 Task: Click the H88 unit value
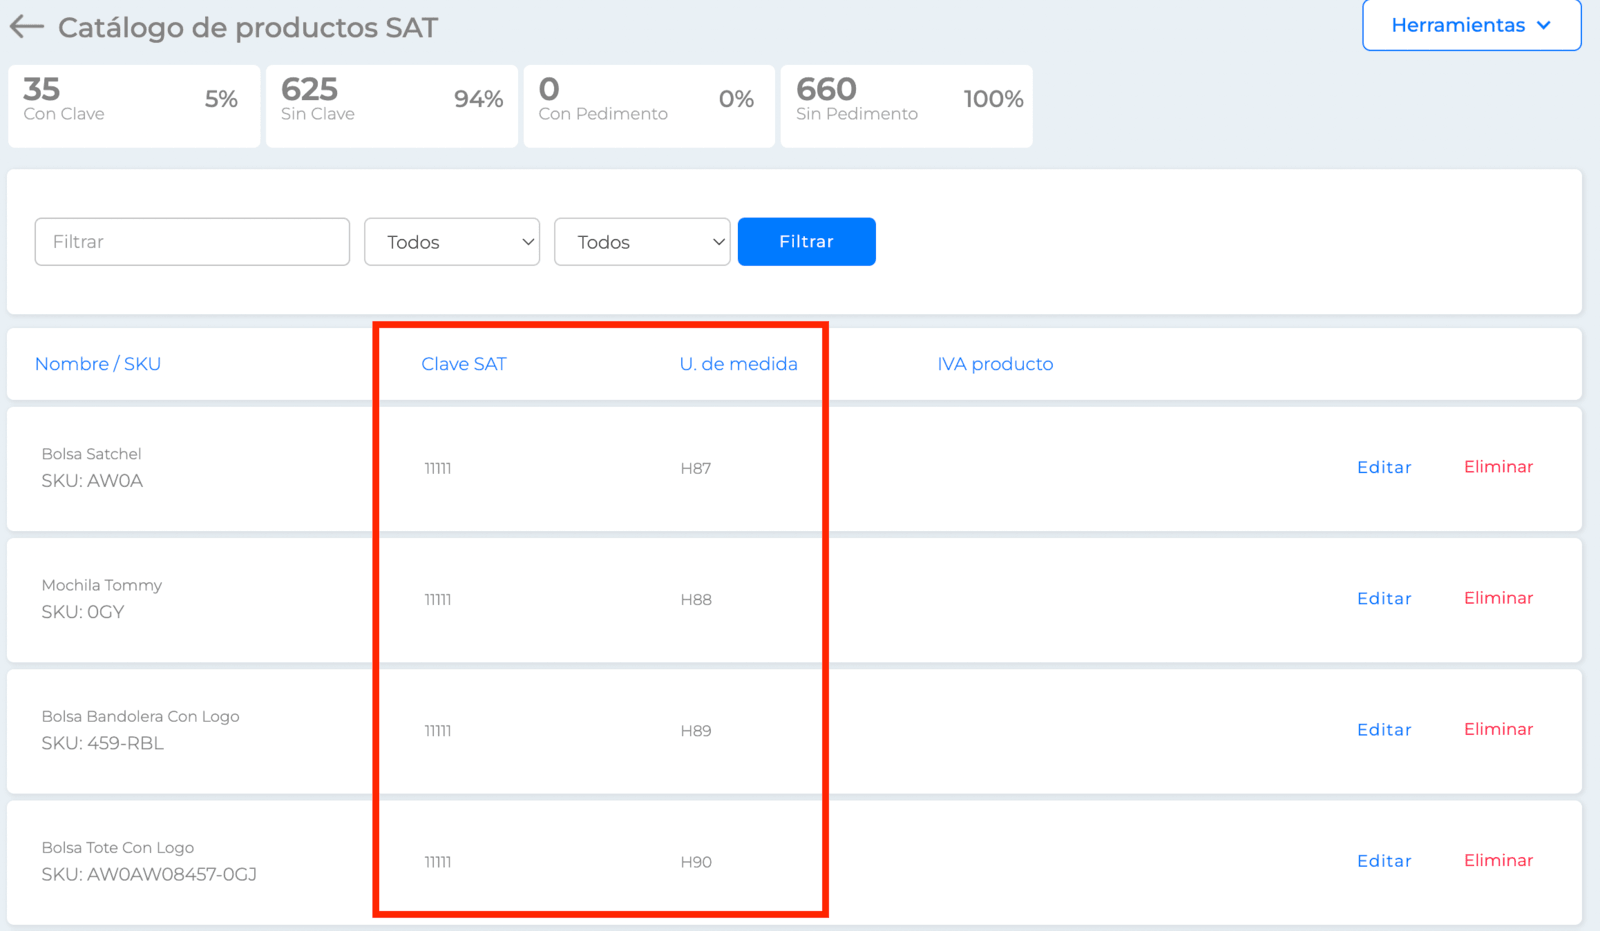click(696, 599)
